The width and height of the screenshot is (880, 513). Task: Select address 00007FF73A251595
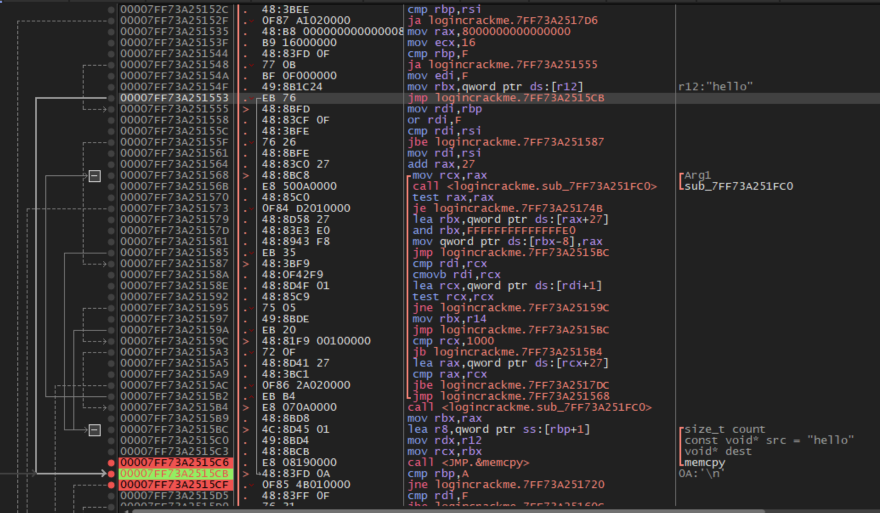[x=175, y=308]
